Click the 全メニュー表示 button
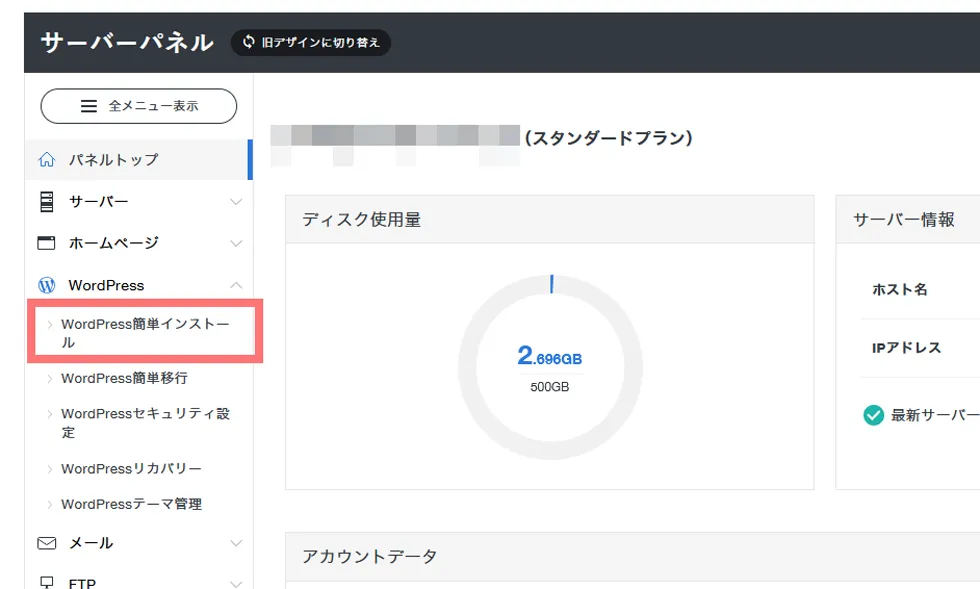This screenshot has height=589, width=980. [137, 106]
